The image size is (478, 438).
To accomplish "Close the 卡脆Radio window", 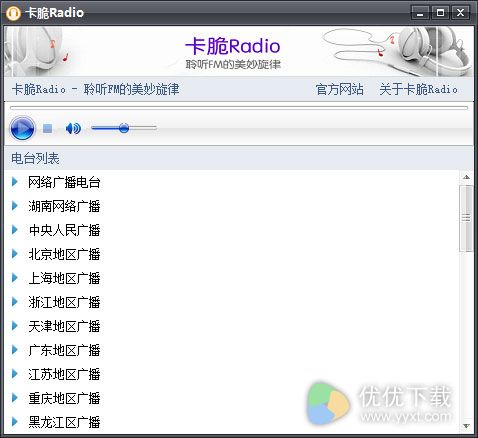I will [x=461, y=13].
